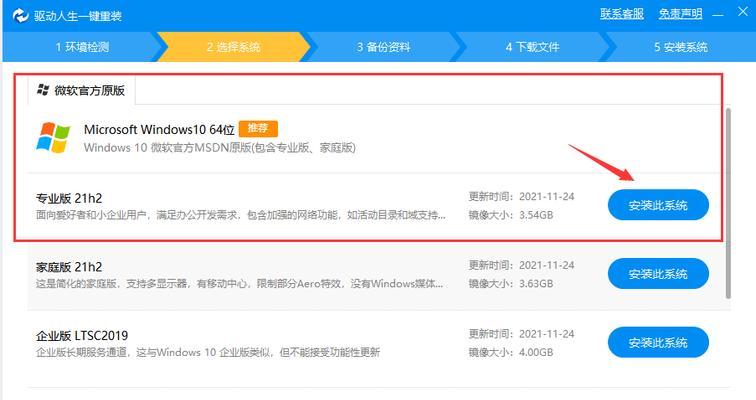Viewport: 756px width, 400px height.
Task: Minimize the 驱动人生 window
Action: [718, 15]
